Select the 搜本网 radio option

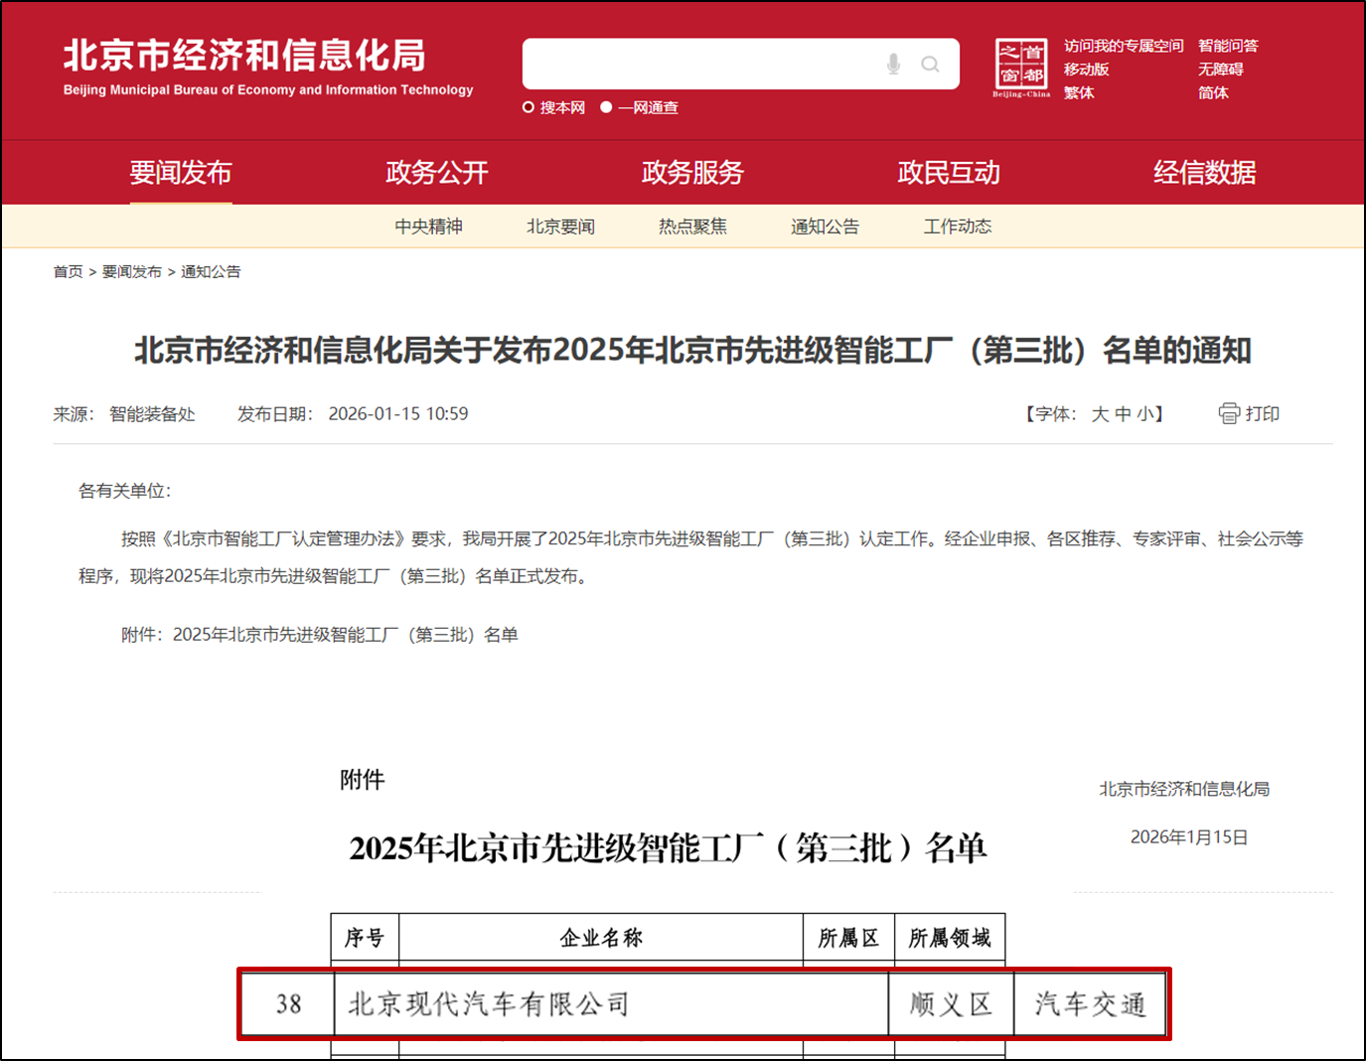coord(529,108)
